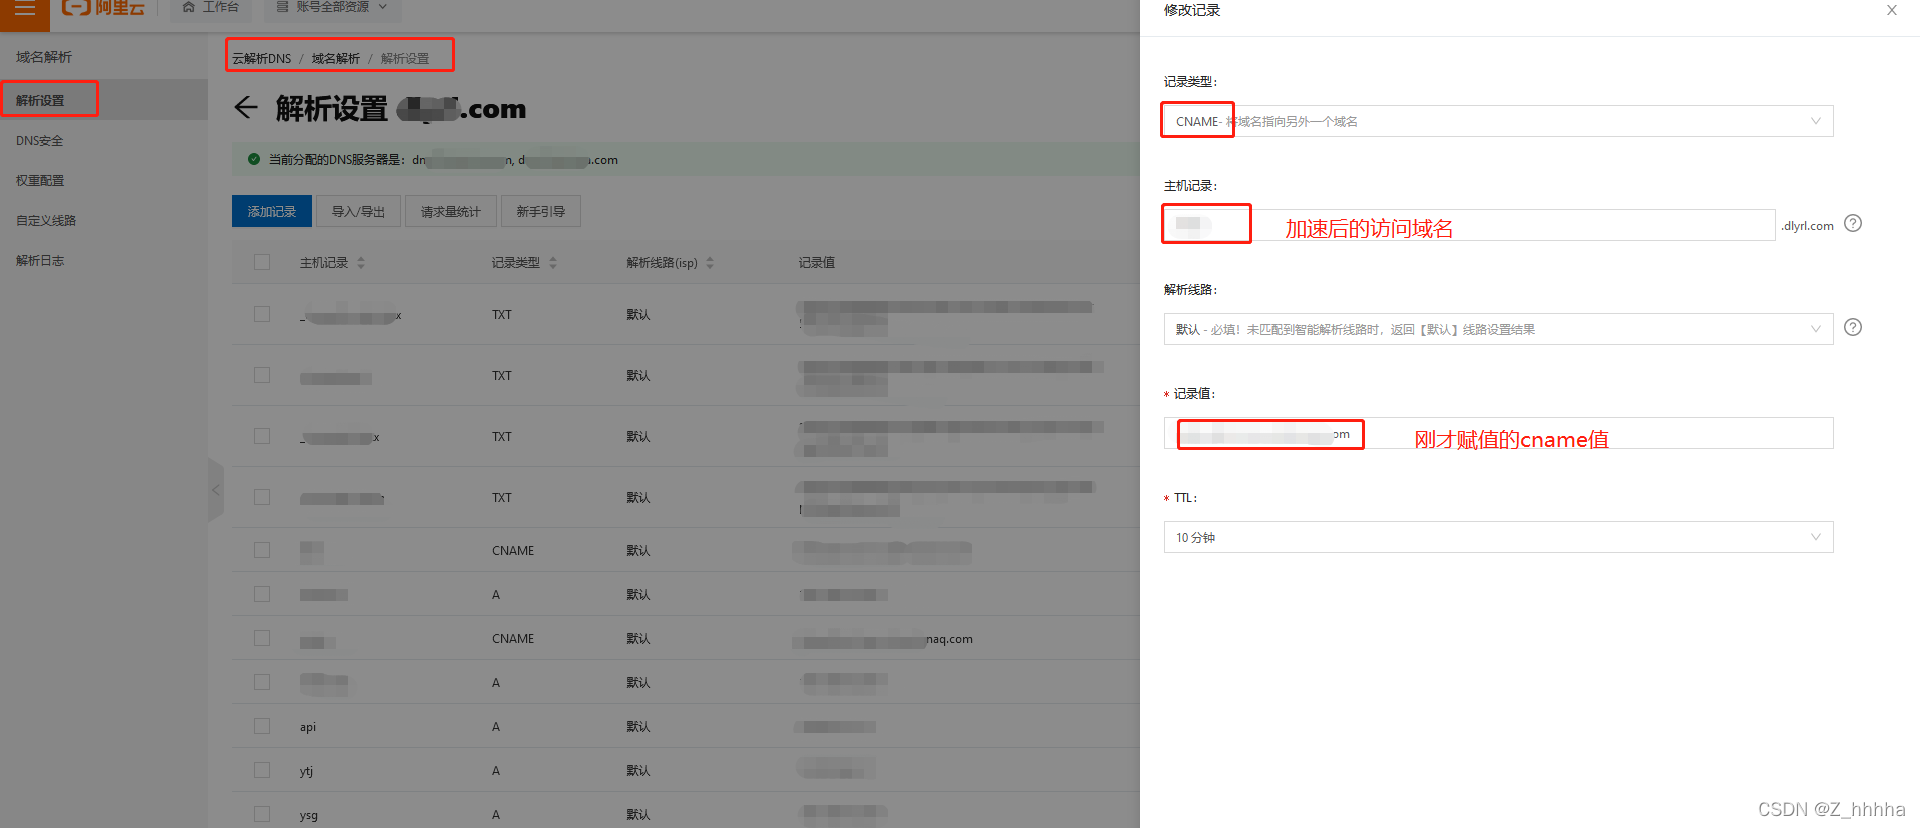Open 解析日志 in the sidebar
The height and width of the screenshot is (828, 1920).
(x=40, y=260)
